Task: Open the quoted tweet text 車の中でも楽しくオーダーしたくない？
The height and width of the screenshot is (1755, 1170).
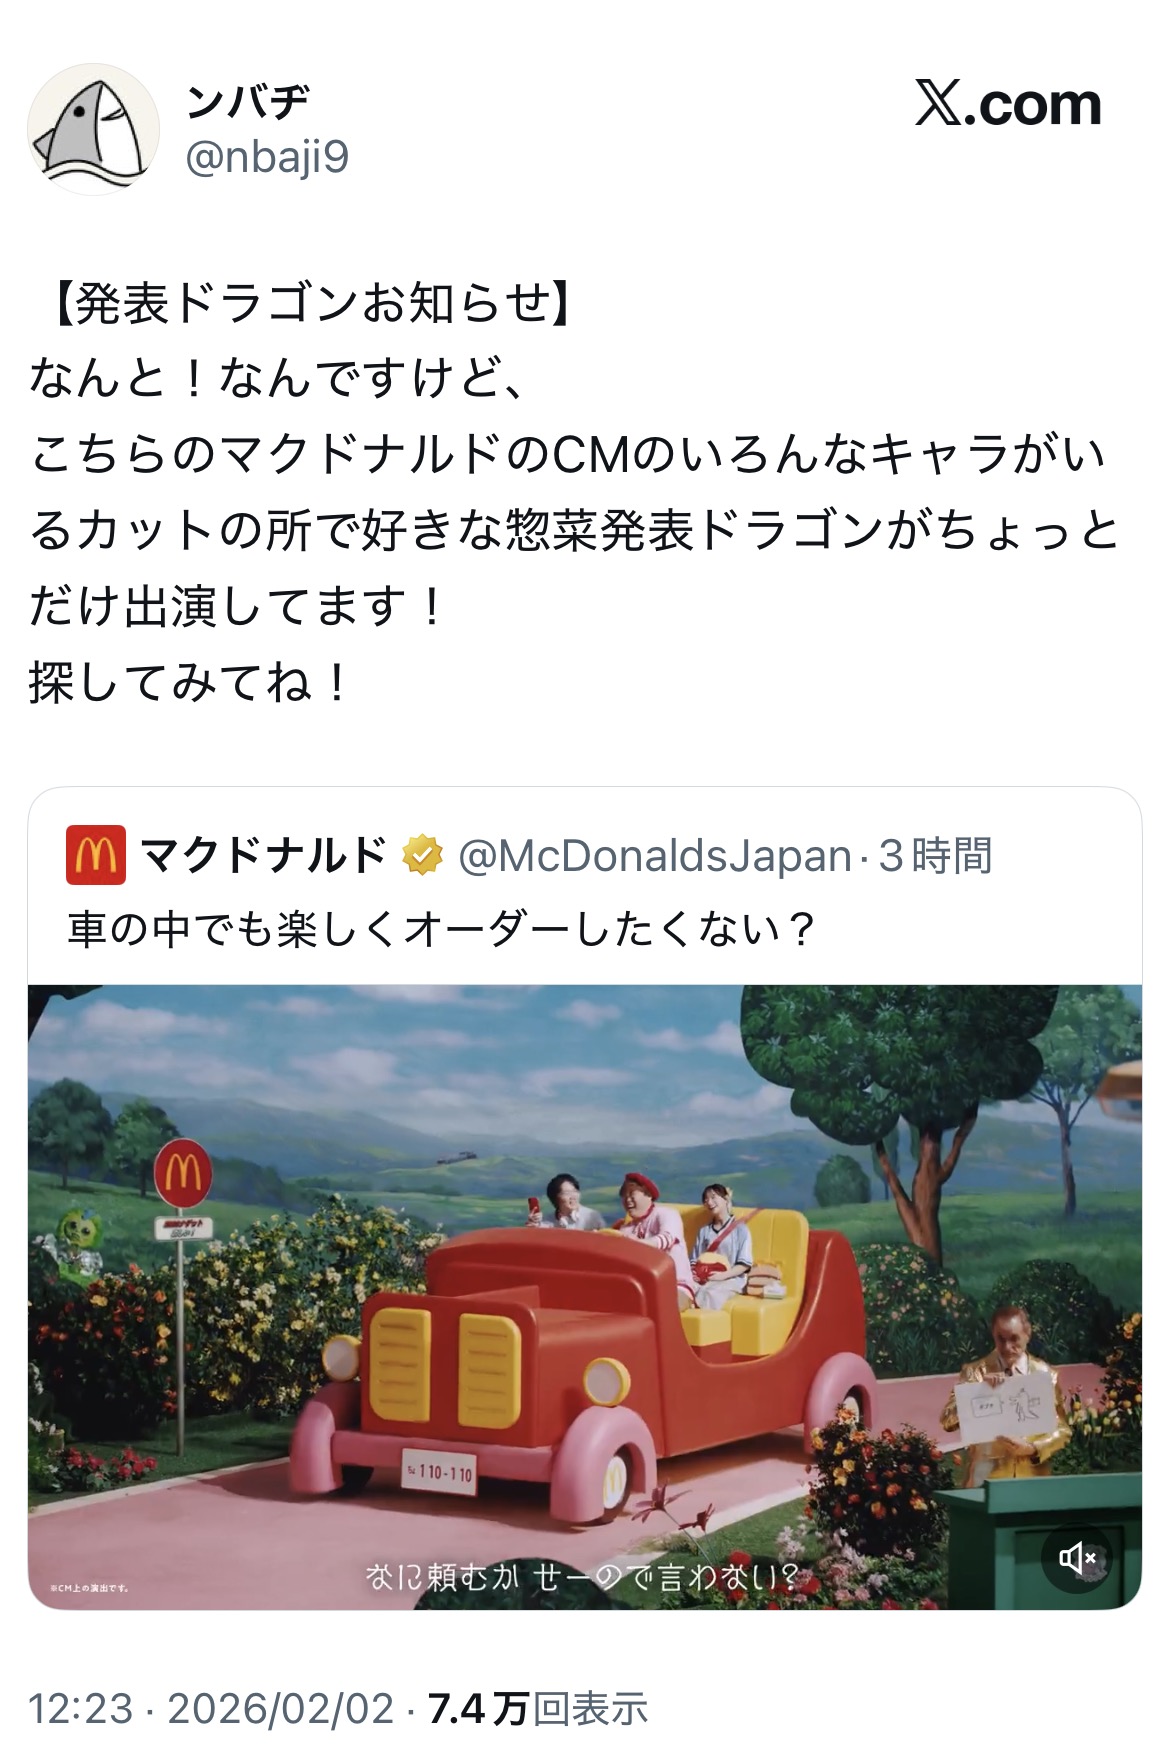Action: 442,930
